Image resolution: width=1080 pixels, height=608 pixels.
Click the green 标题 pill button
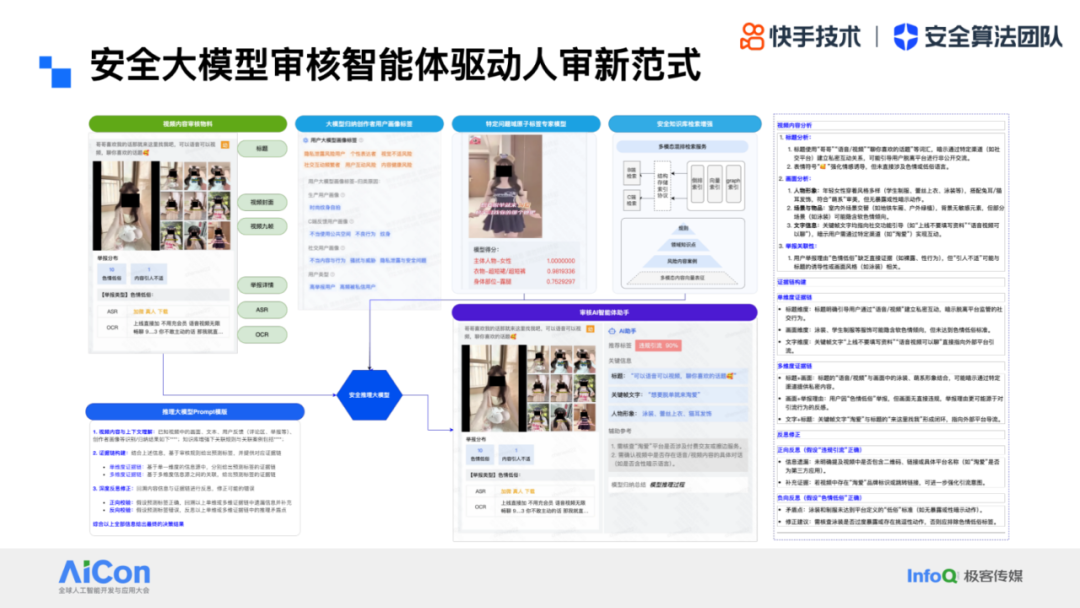262,148
